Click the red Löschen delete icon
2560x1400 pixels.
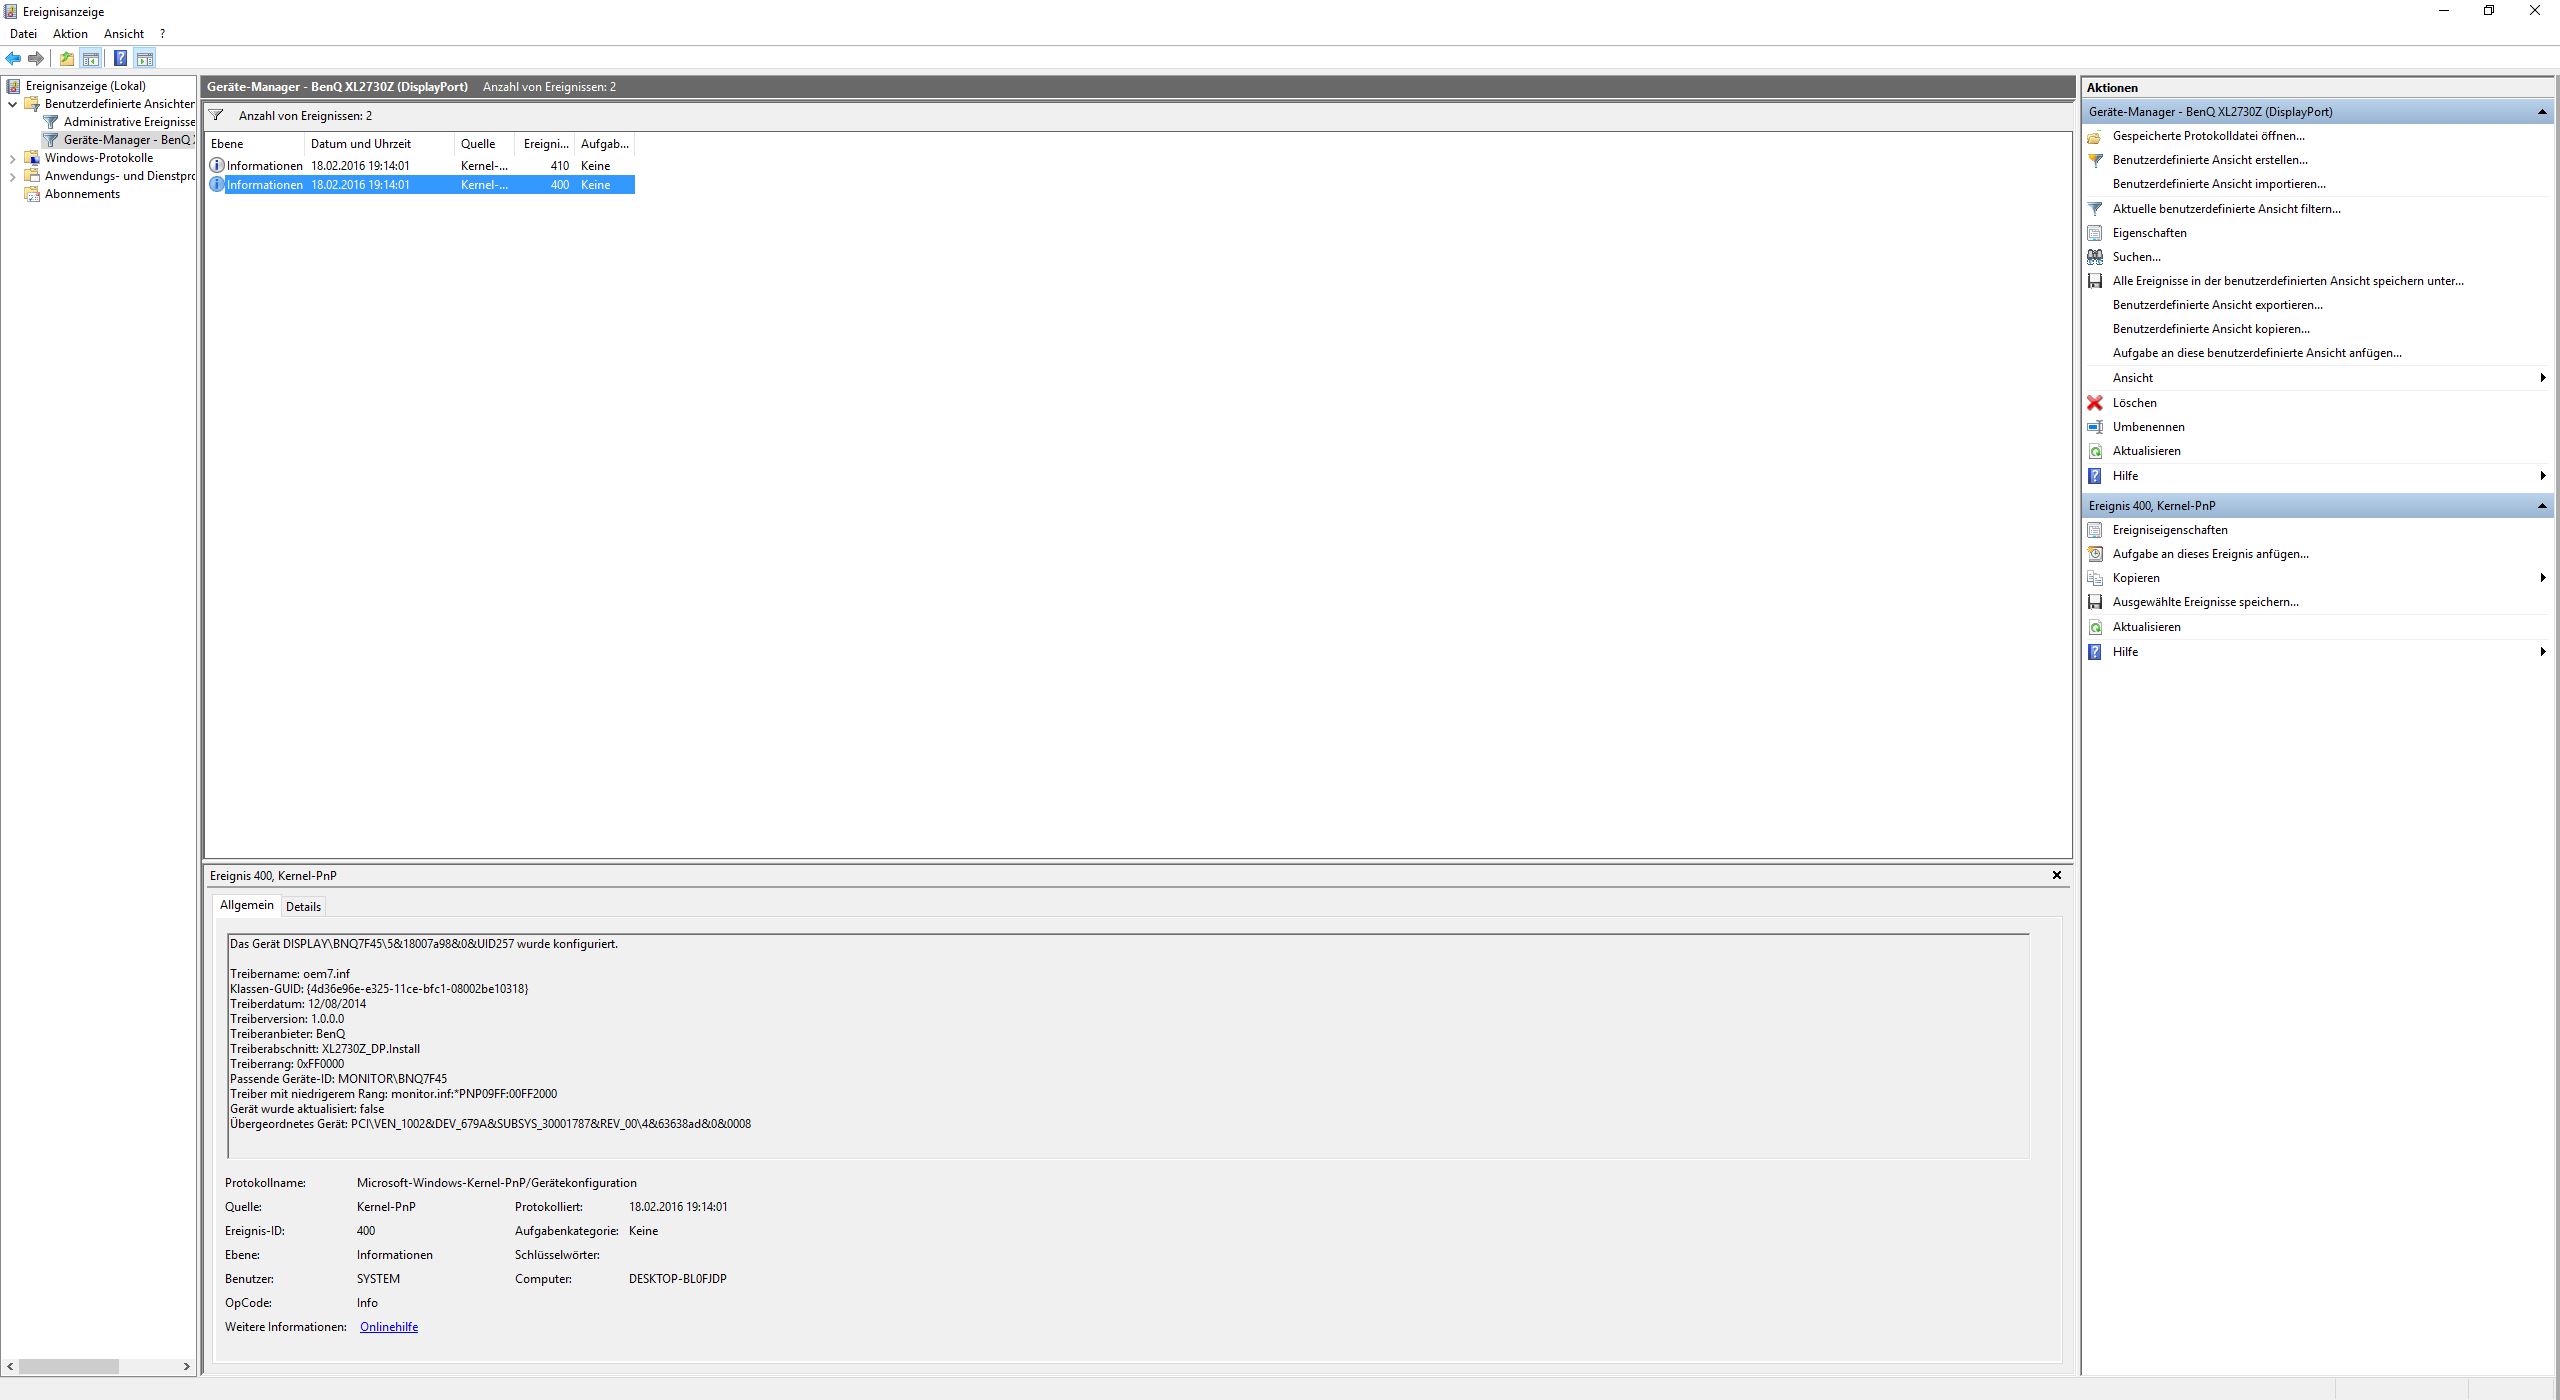pyautogui.click(x=2095, y=403)
